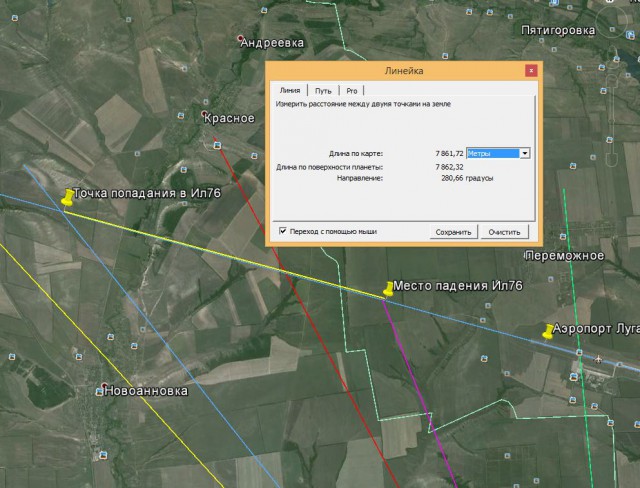
Task: Click the yellow pushpin 'Место падения Ил76'
Action: point(388,289)
